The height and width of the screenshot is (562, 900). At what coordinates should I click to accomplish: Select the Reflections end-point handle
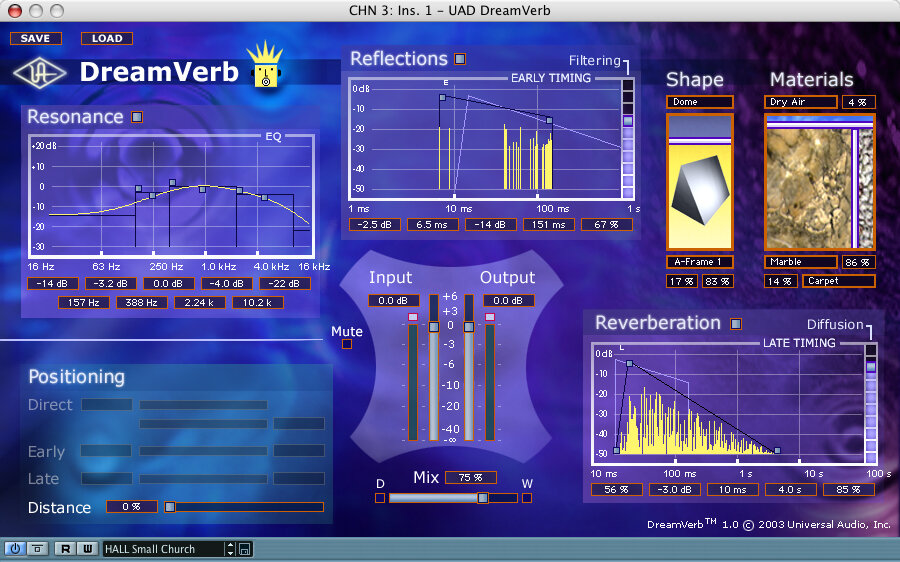click(x=549, y=121)
